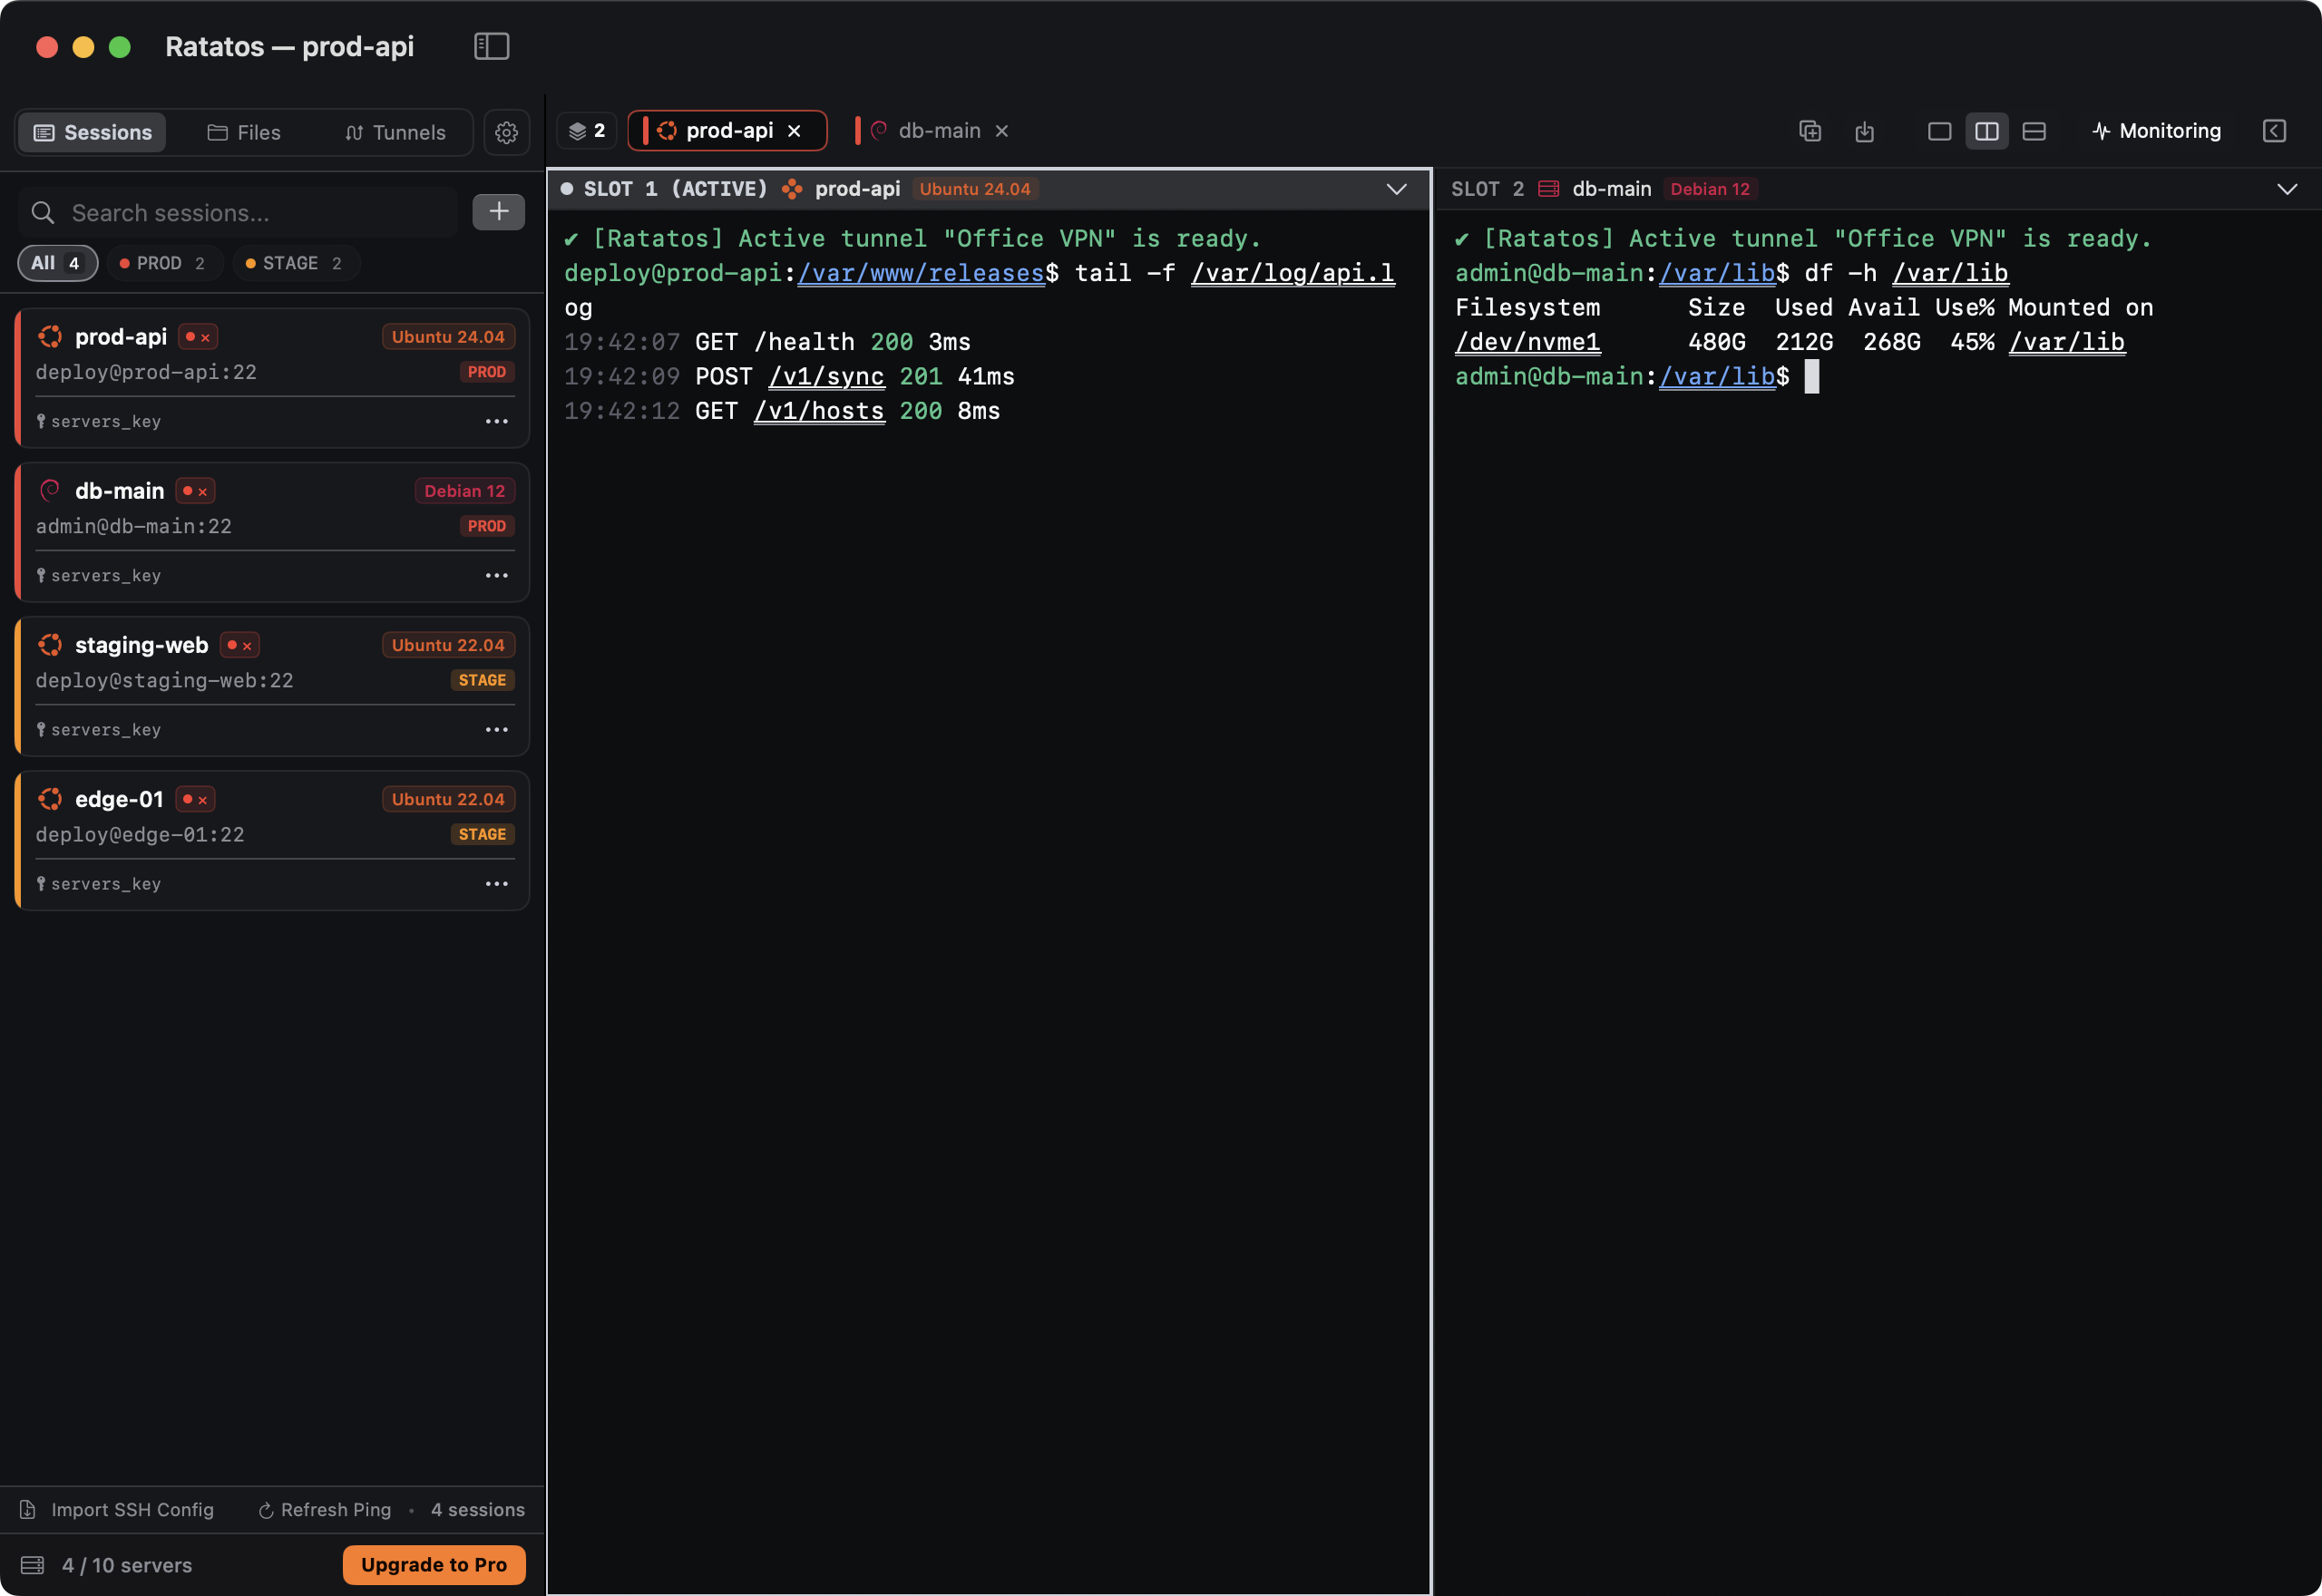Click Upgrade to Pro button
This screenshot has height=1596, width=2322.
pos(434,1564)
